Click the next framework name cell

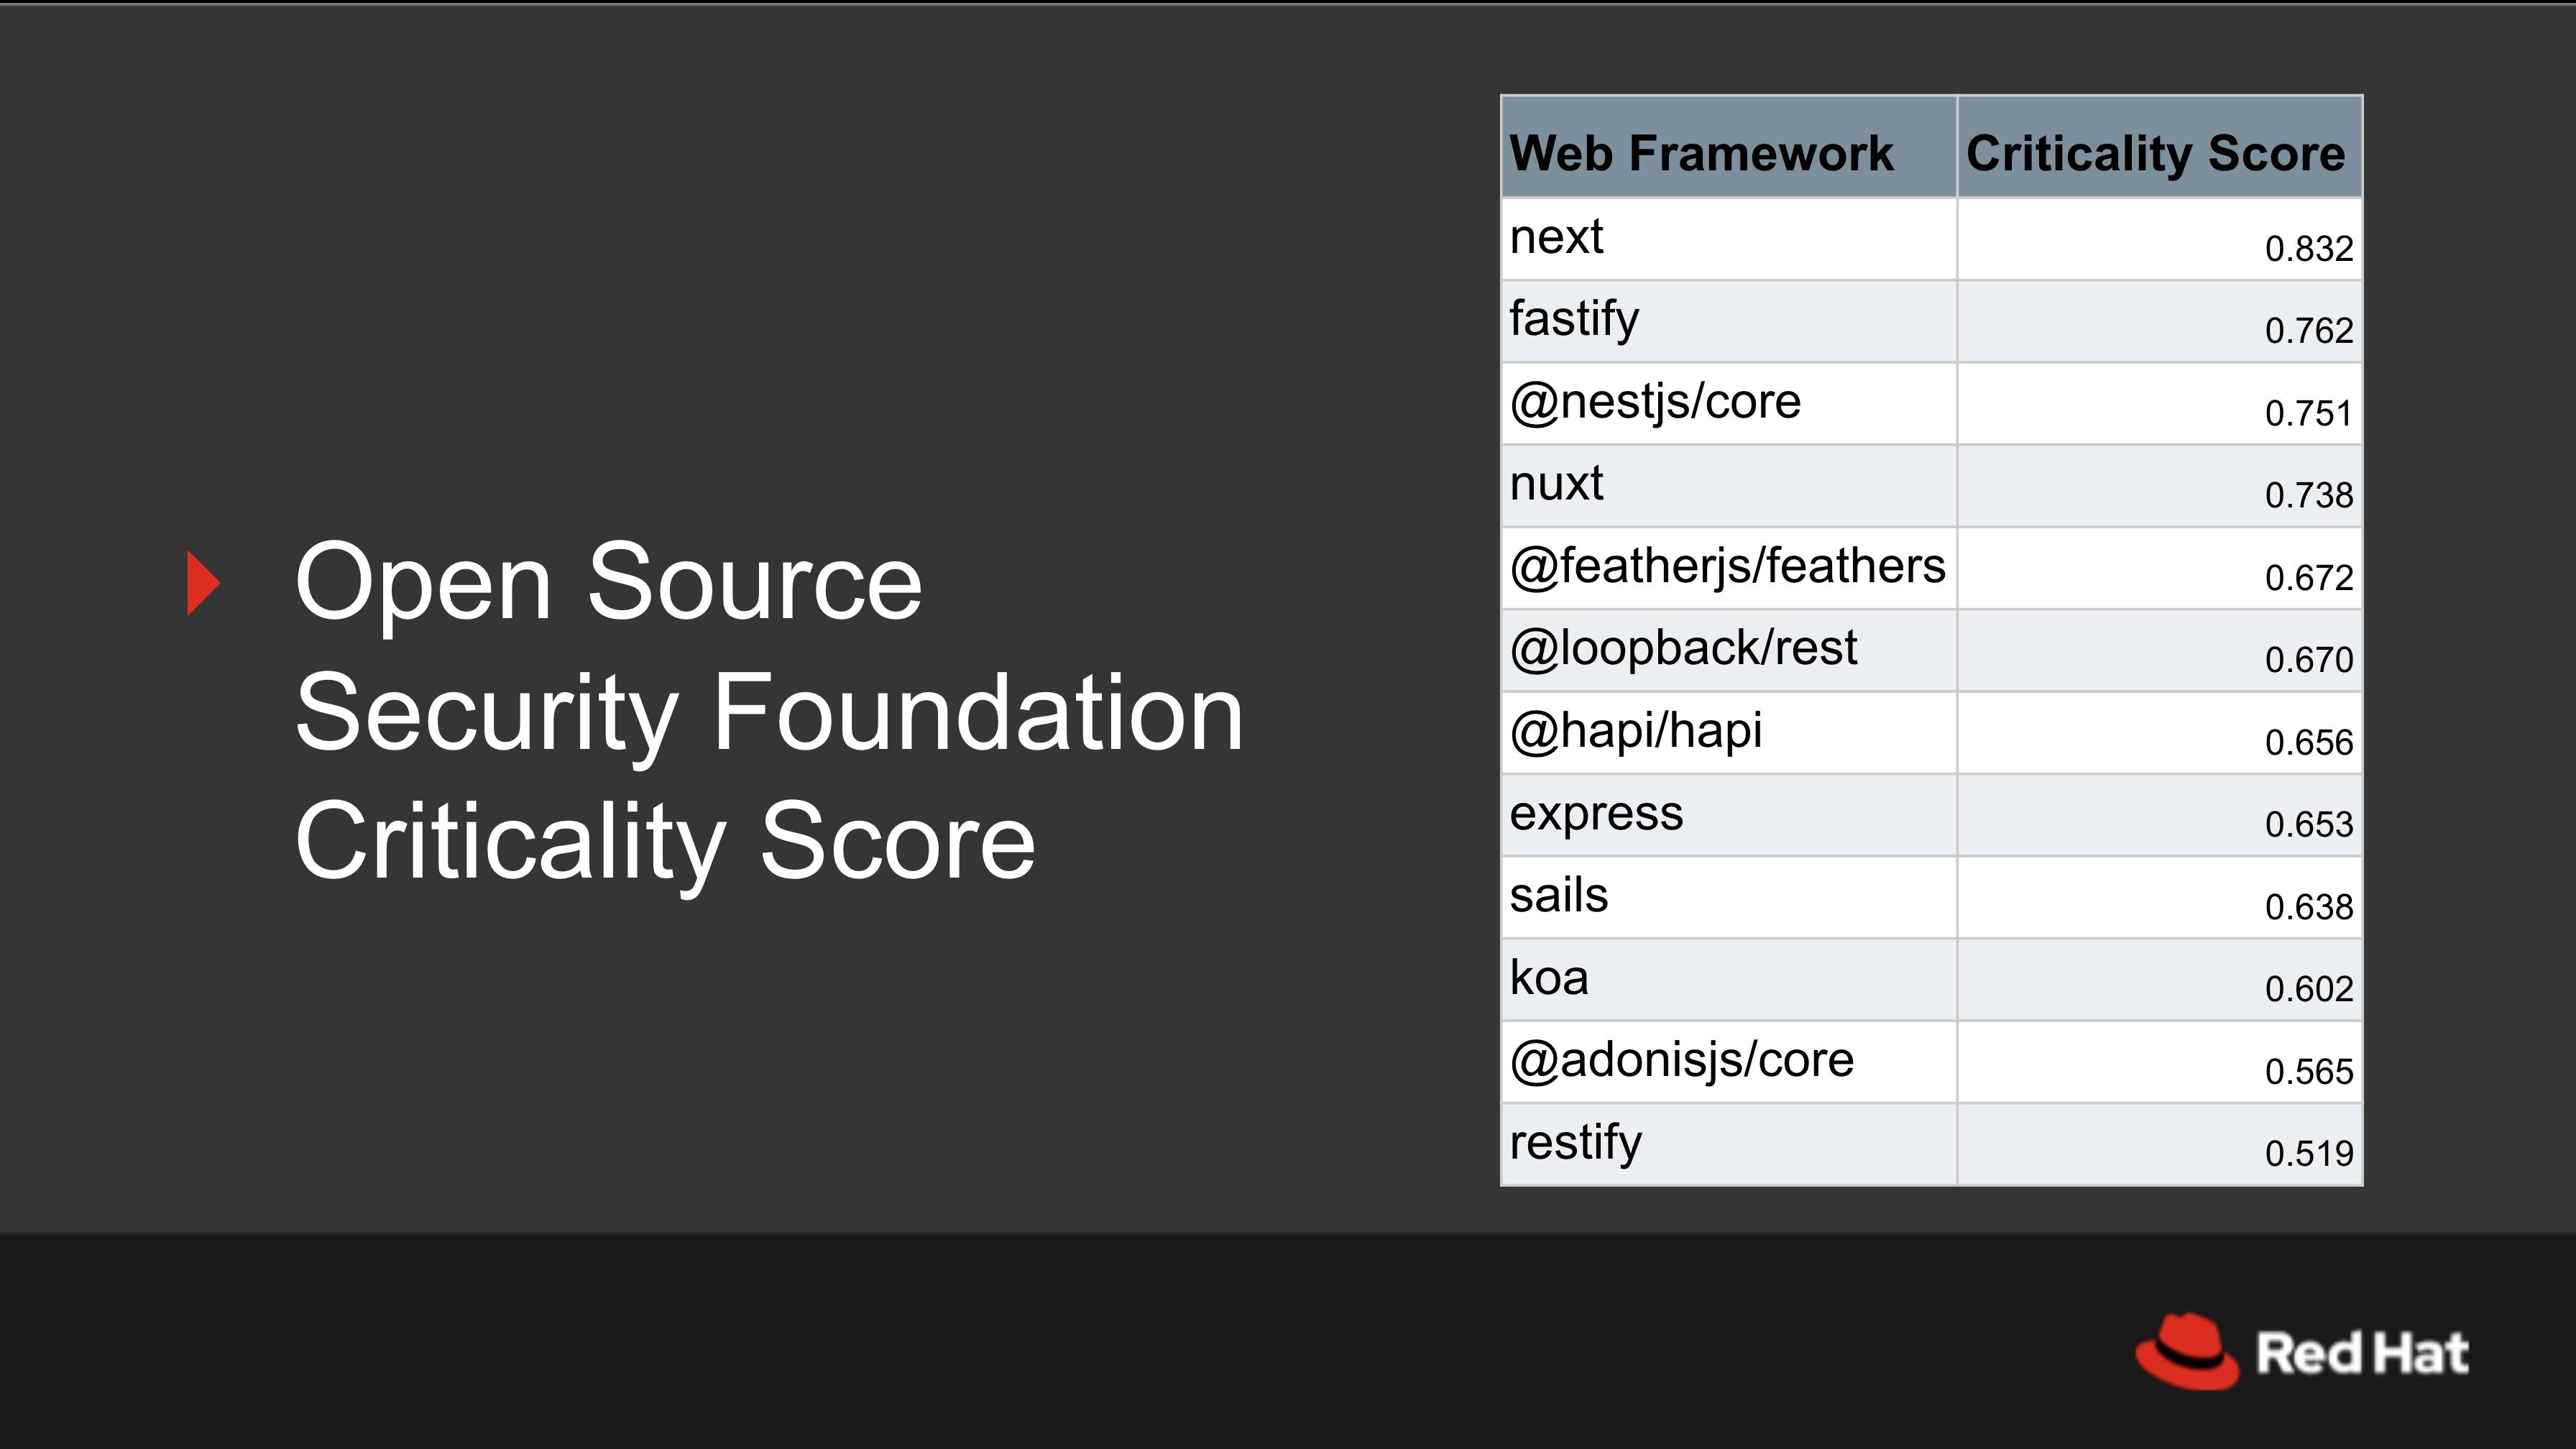point(1557,238)
